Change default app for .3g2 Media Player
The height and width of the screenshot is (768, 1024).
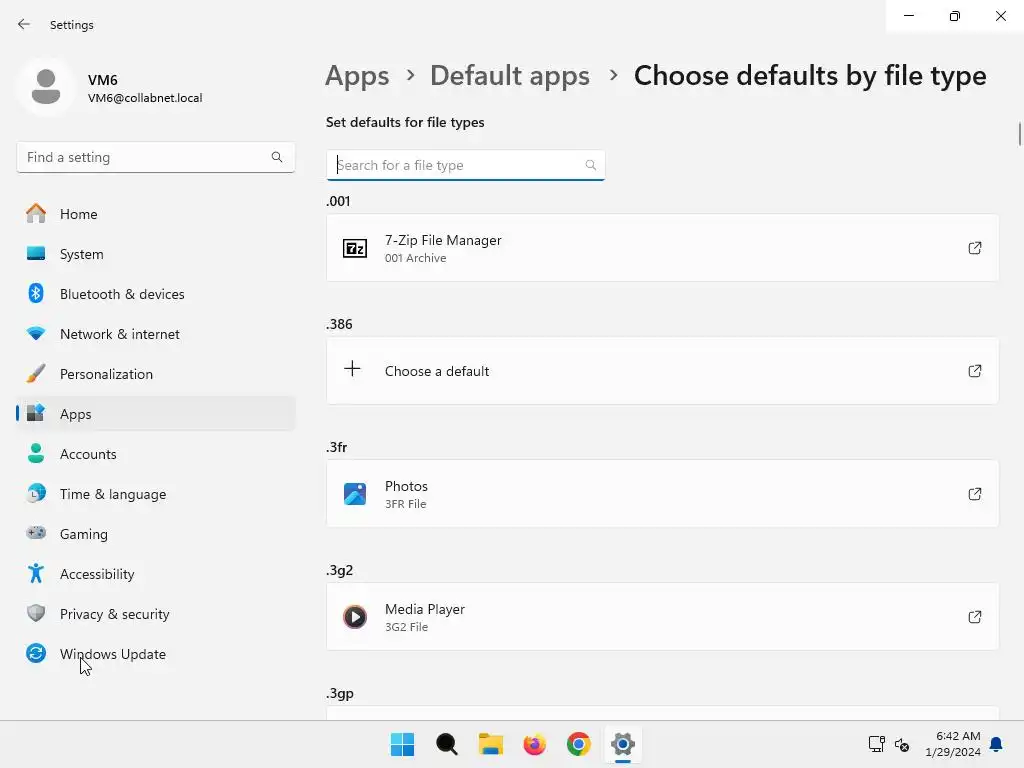pos(662,617)
